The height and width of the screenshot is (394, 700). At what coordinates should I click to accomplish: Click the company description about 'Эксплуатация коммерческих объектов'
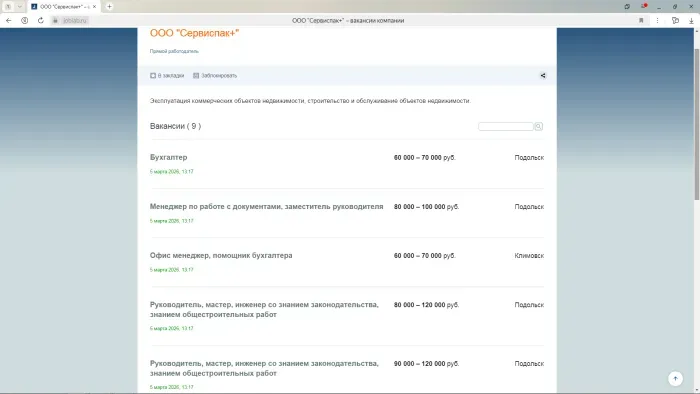point(310,101)
